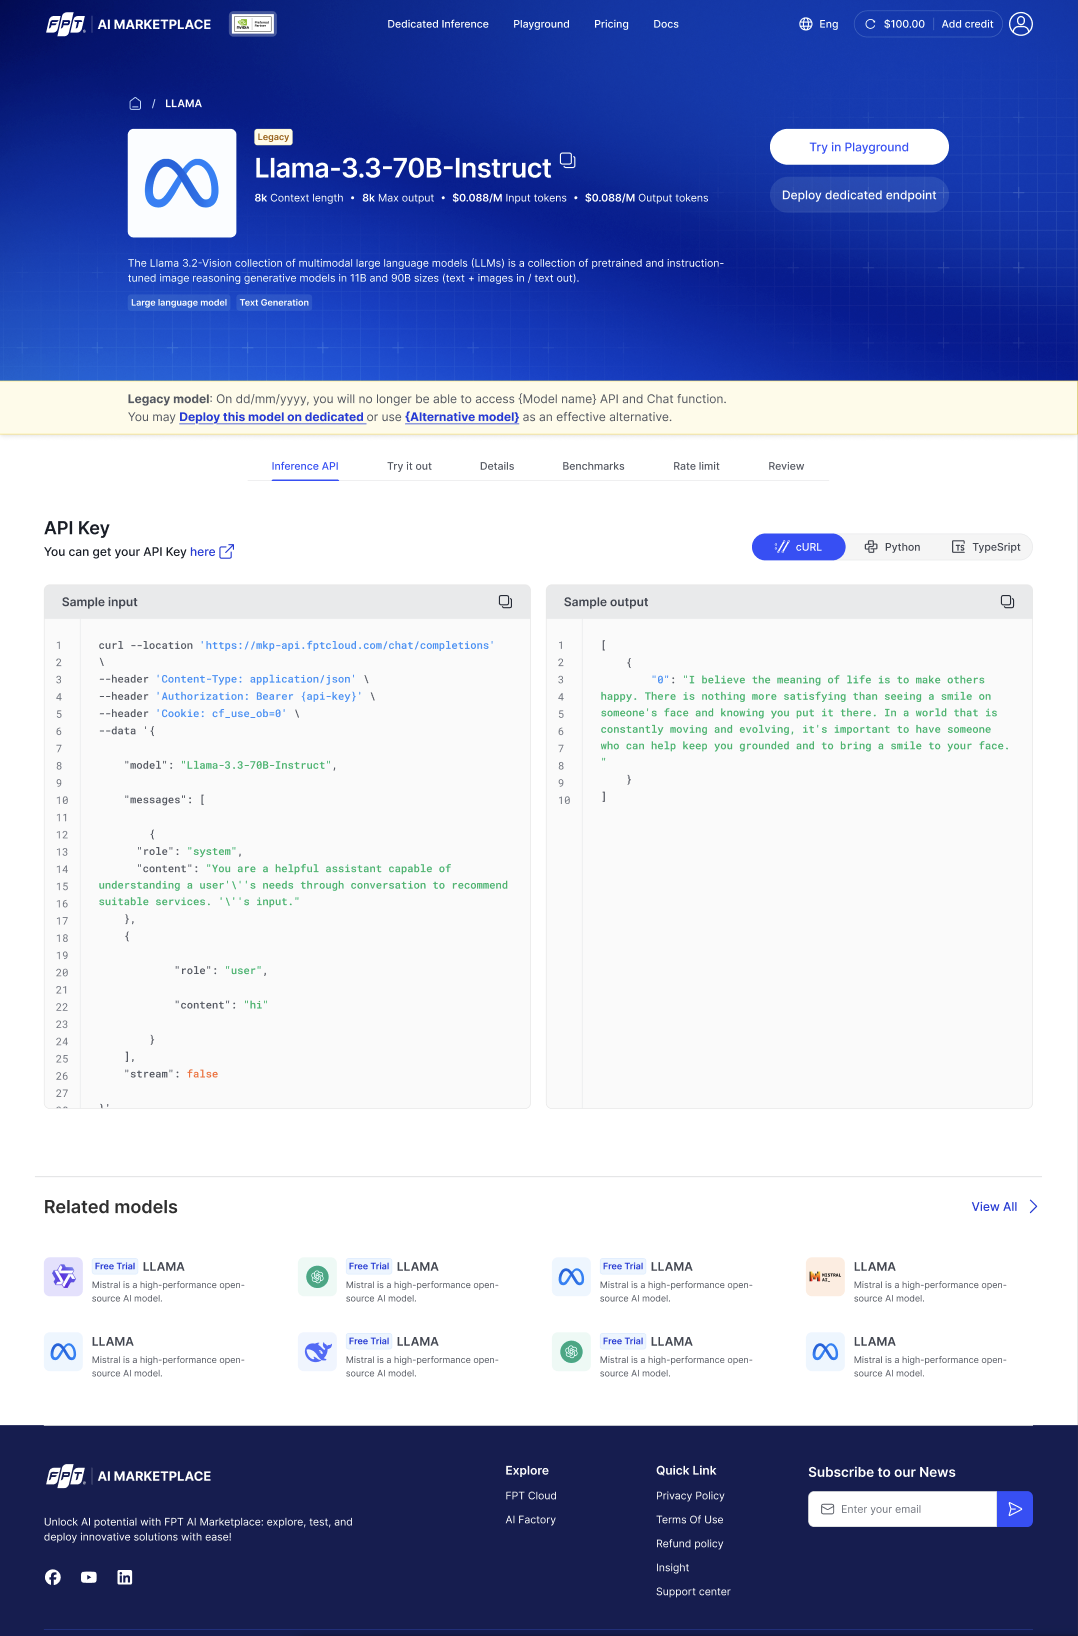This screenshot has width=1078, height=1636.
Task: Click View All related models link
Action: (994, 1207)
